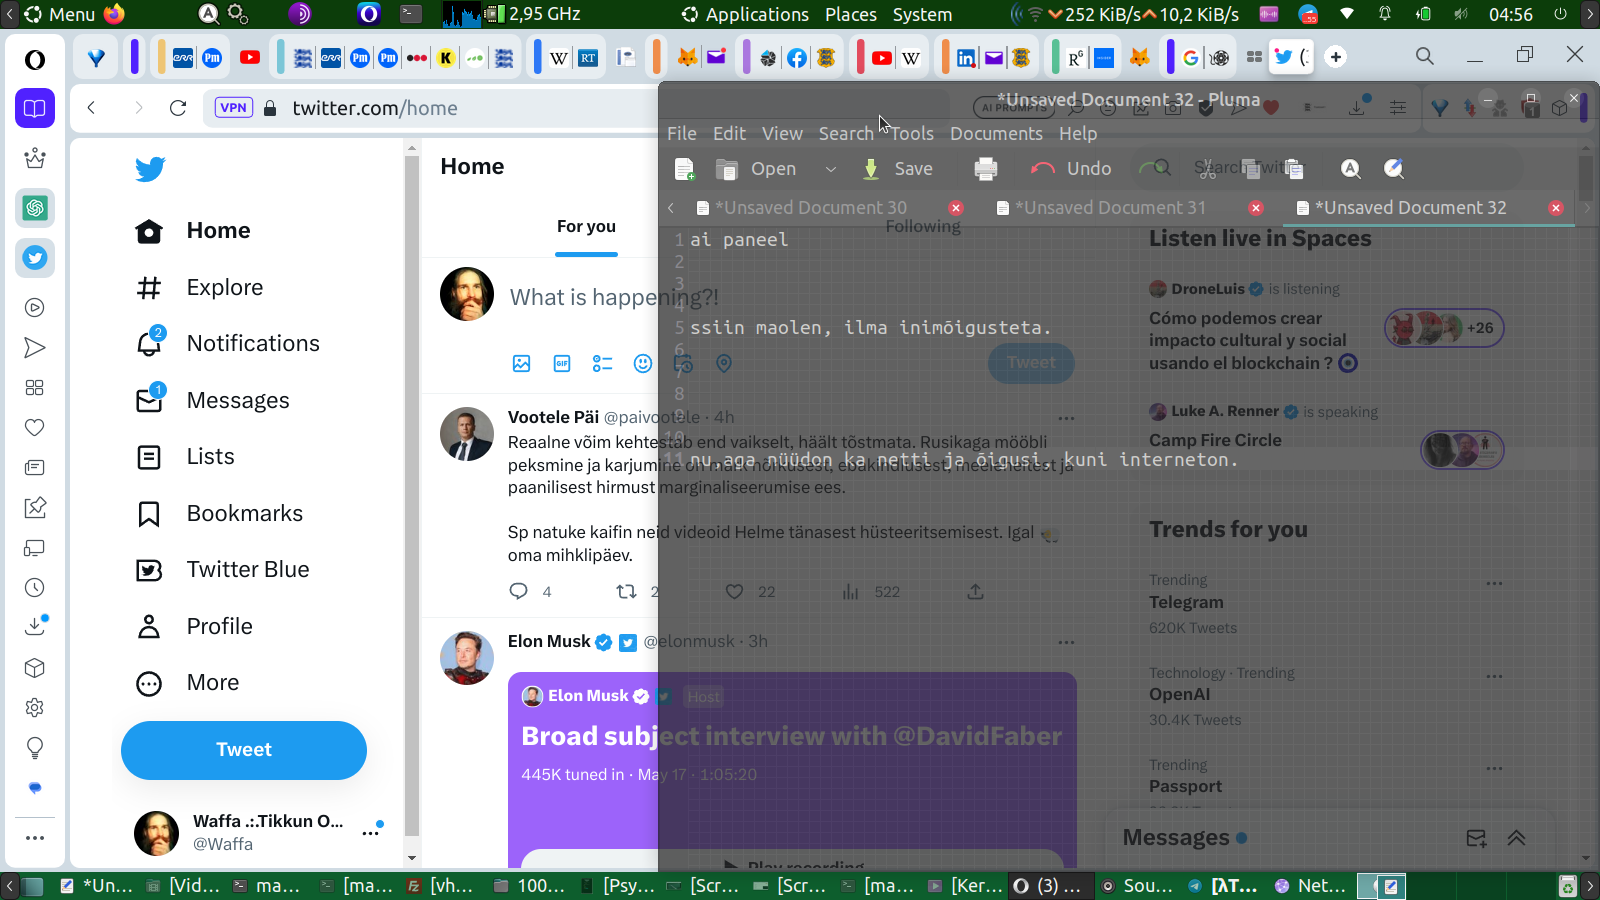Click the YouTube tab icon
Image resolution: width=1600 pixels, height=900 pixels.
(x=250, y=58)
